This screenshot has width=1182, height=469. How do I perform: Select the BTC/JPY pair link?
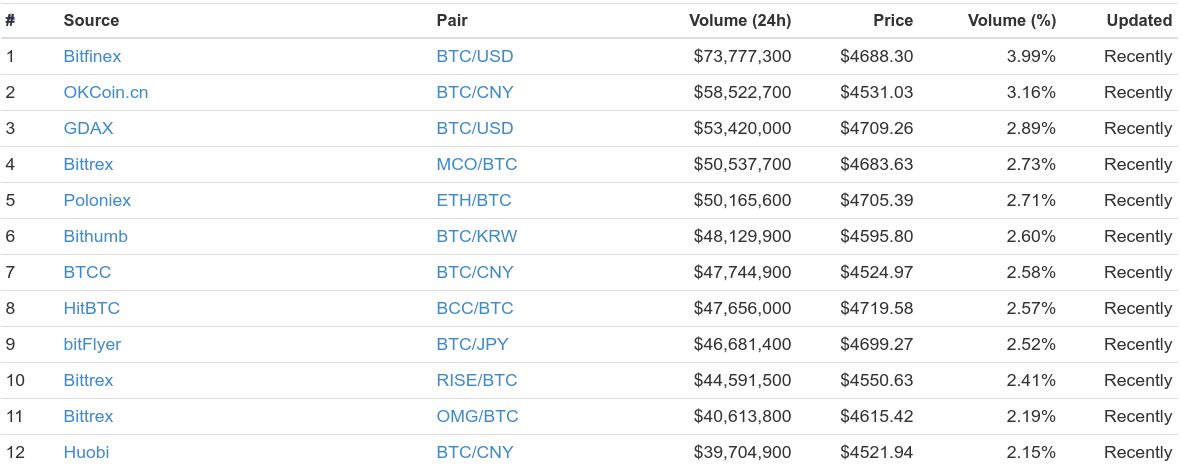[x=473, y=345]
